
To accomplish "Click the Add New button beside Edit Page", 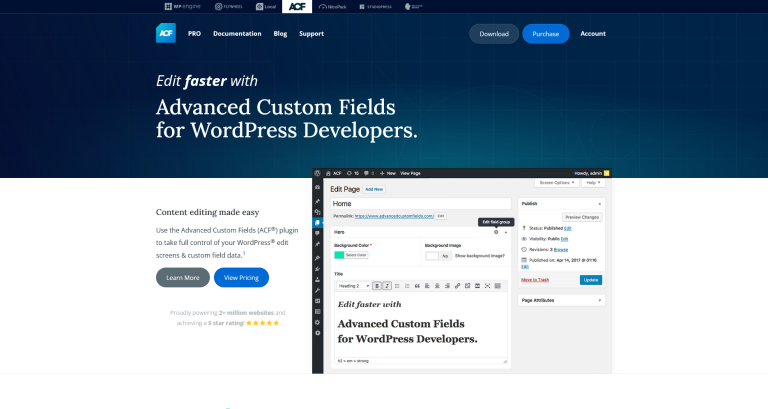I will (374, 189).
